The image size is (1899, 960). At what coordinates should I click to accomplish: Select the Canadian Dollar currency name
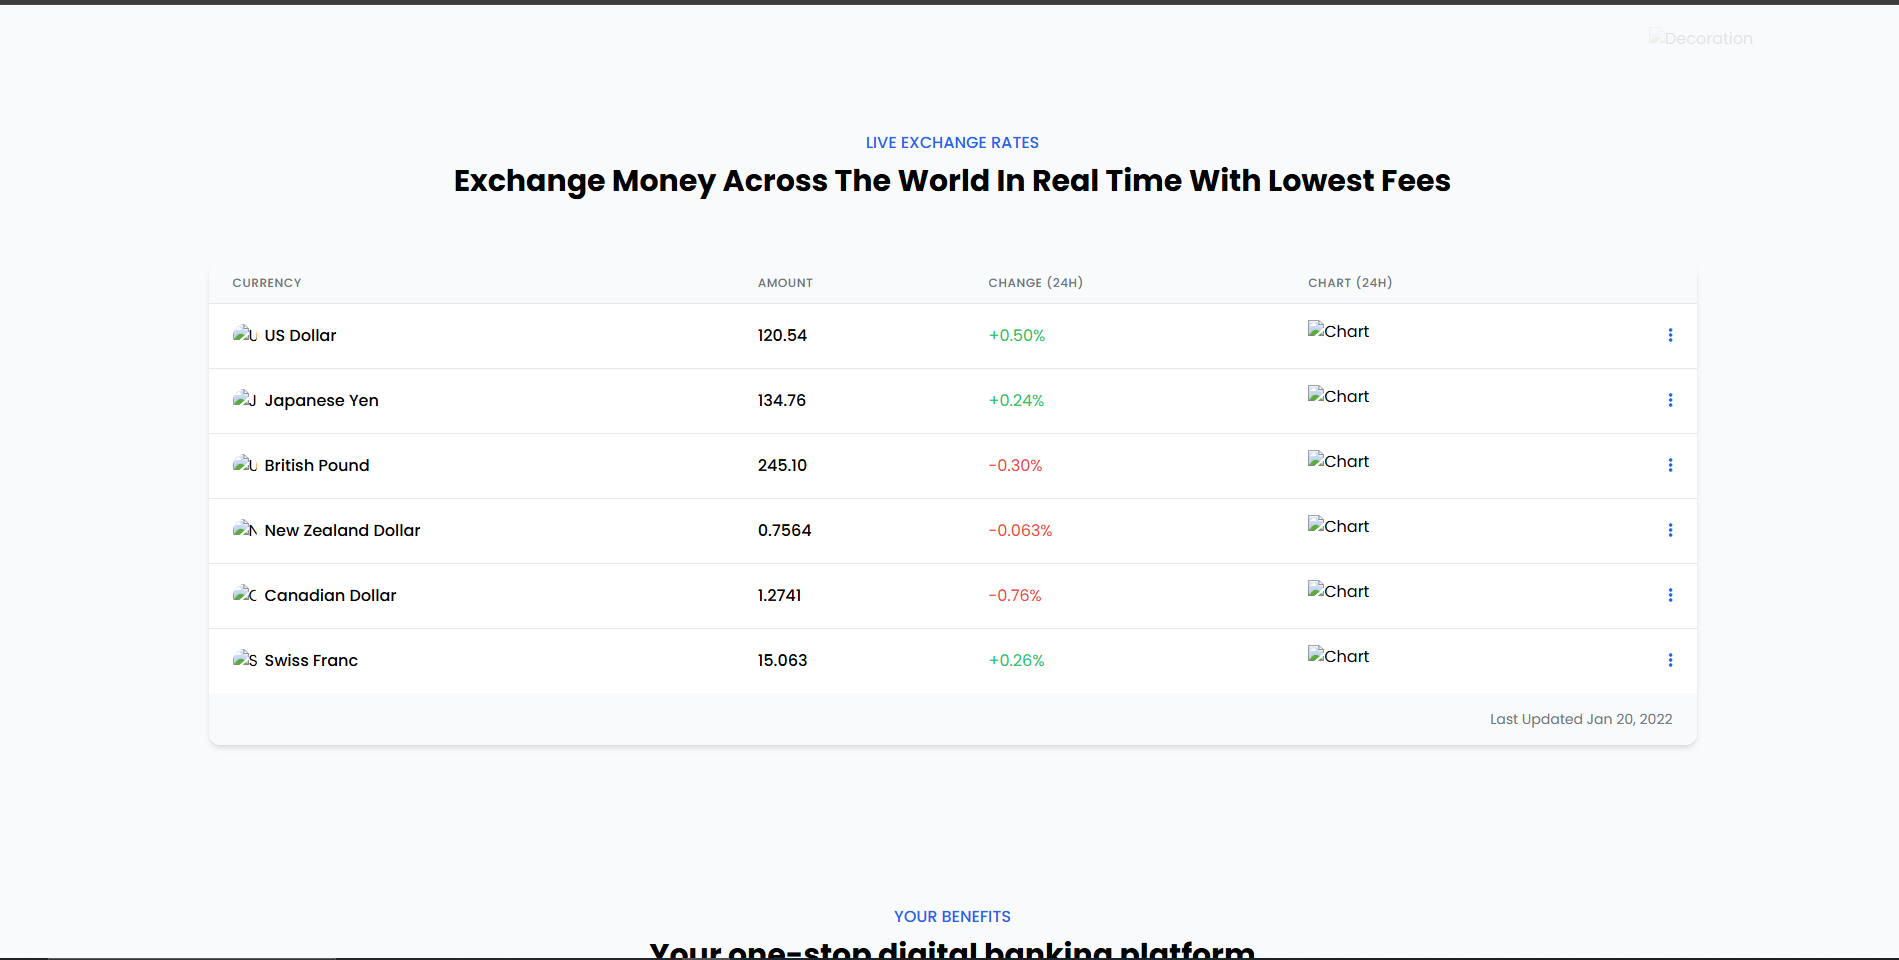pyautogui.click(x=330, y=595)
